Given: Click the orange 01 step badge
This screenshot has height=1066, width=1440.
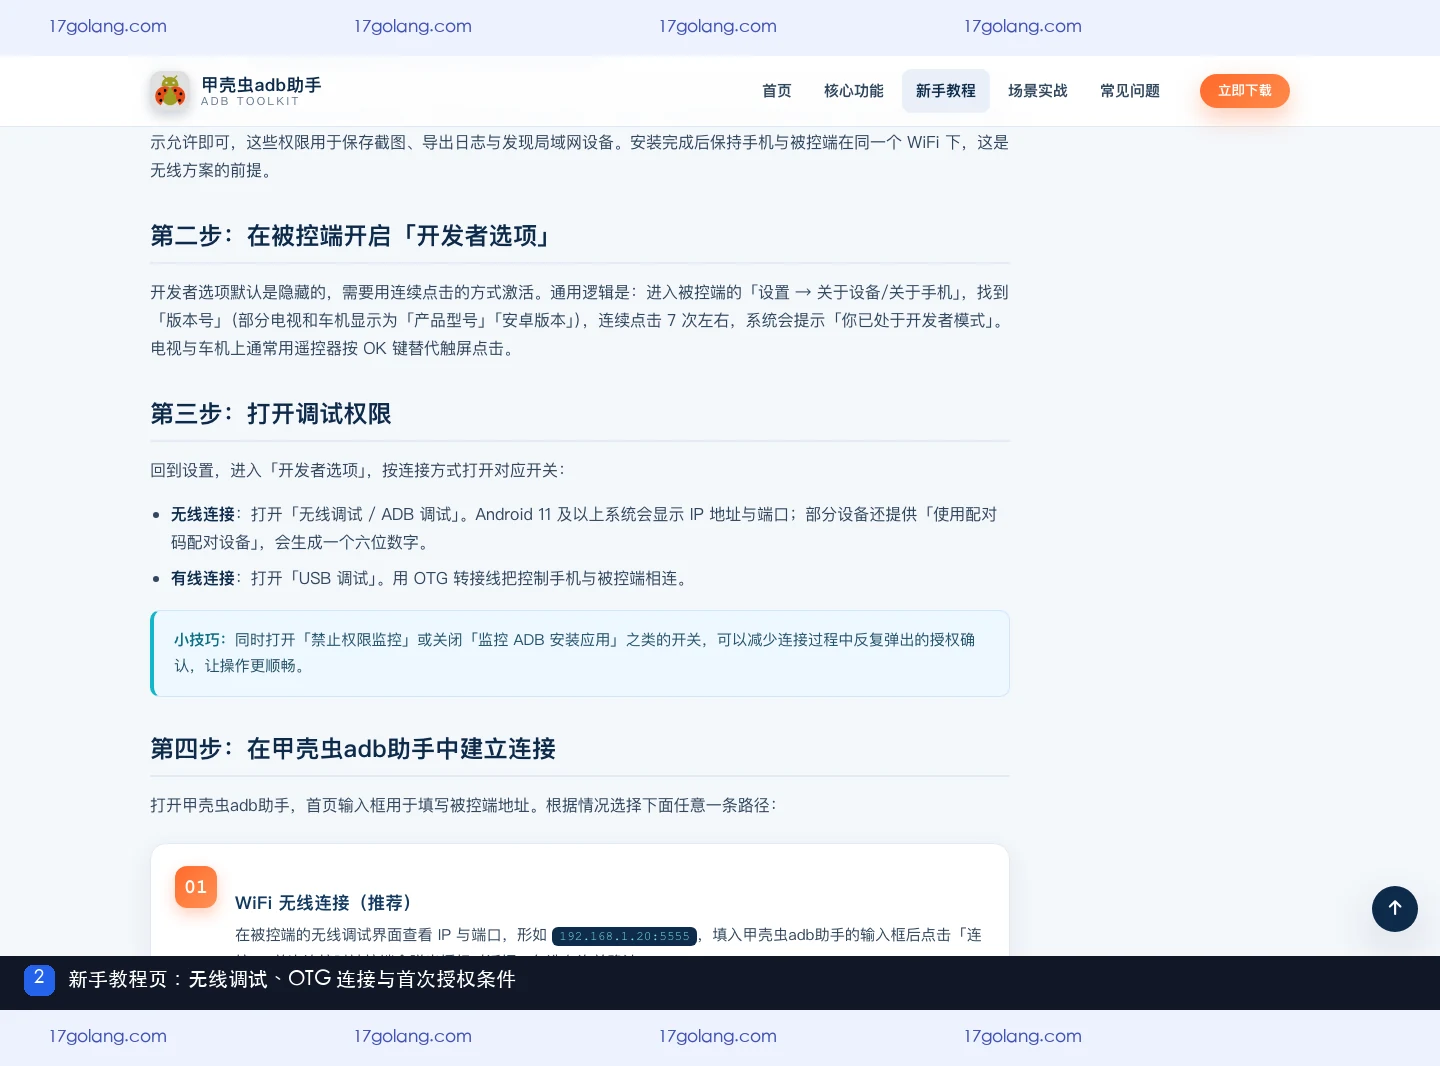Looking at the screenshot, I should pos(196,887).
